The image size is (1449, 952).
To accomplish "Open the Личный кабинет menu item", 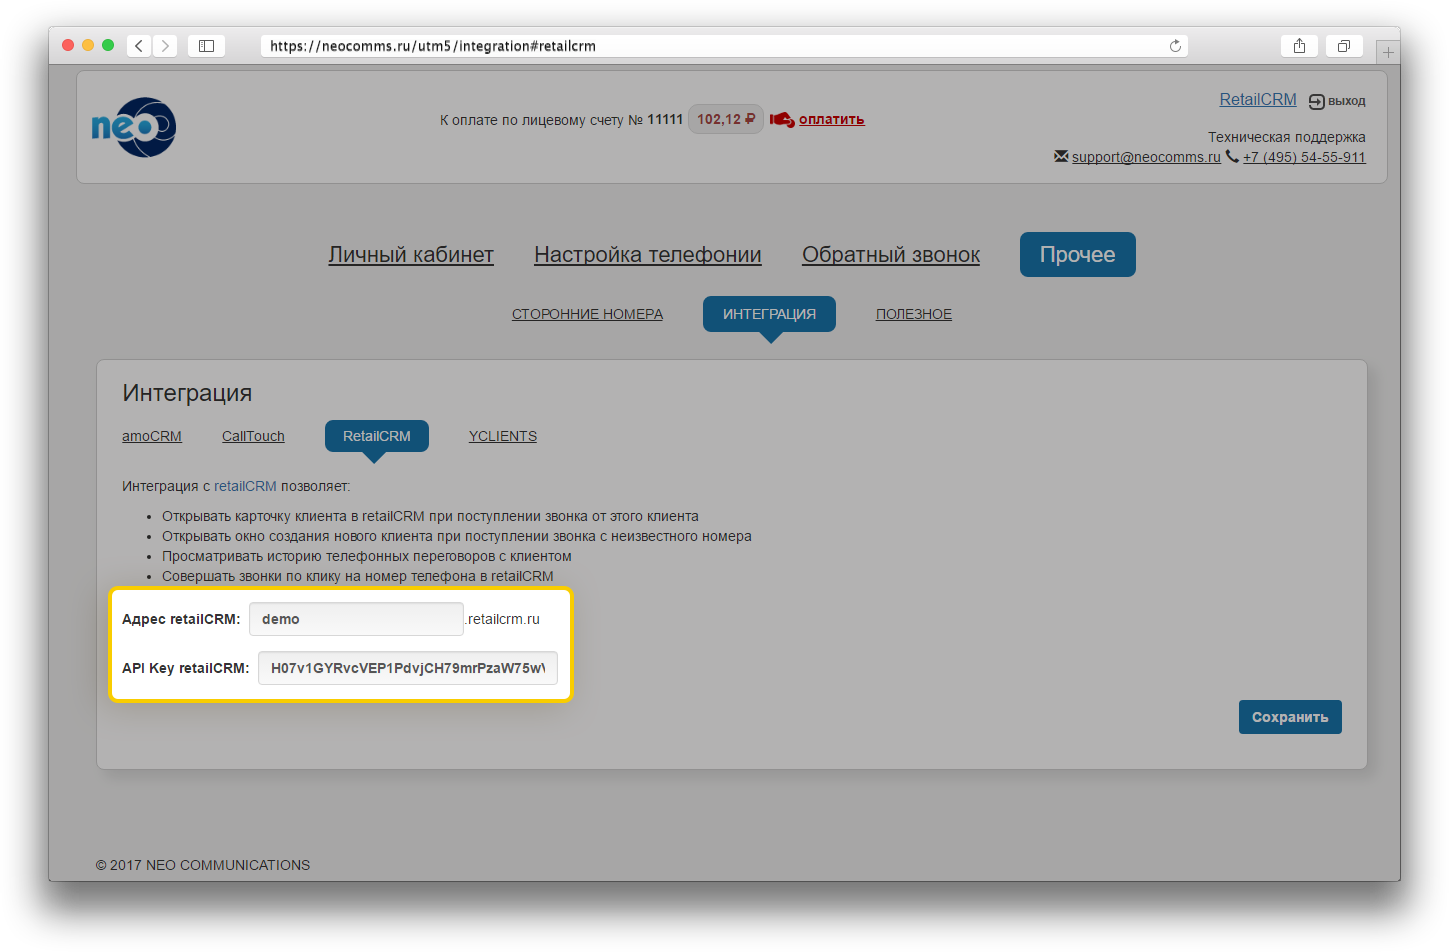I will (411, 255).
